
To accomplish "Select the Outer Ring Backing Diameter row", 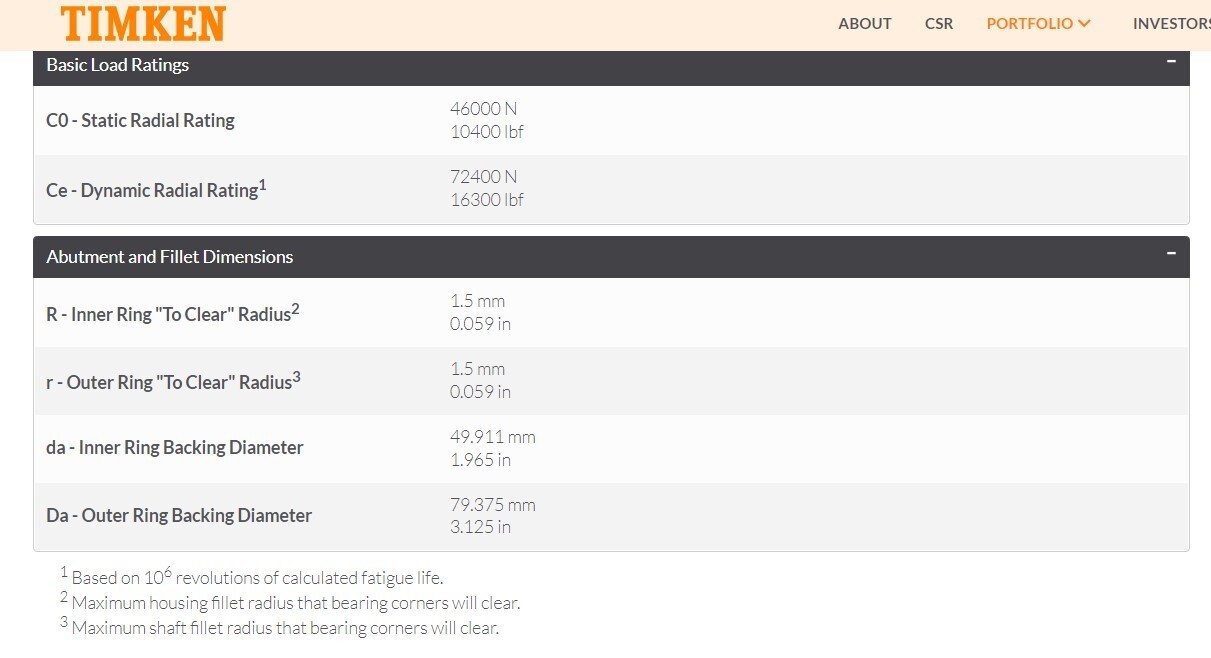I will point(611,516).
